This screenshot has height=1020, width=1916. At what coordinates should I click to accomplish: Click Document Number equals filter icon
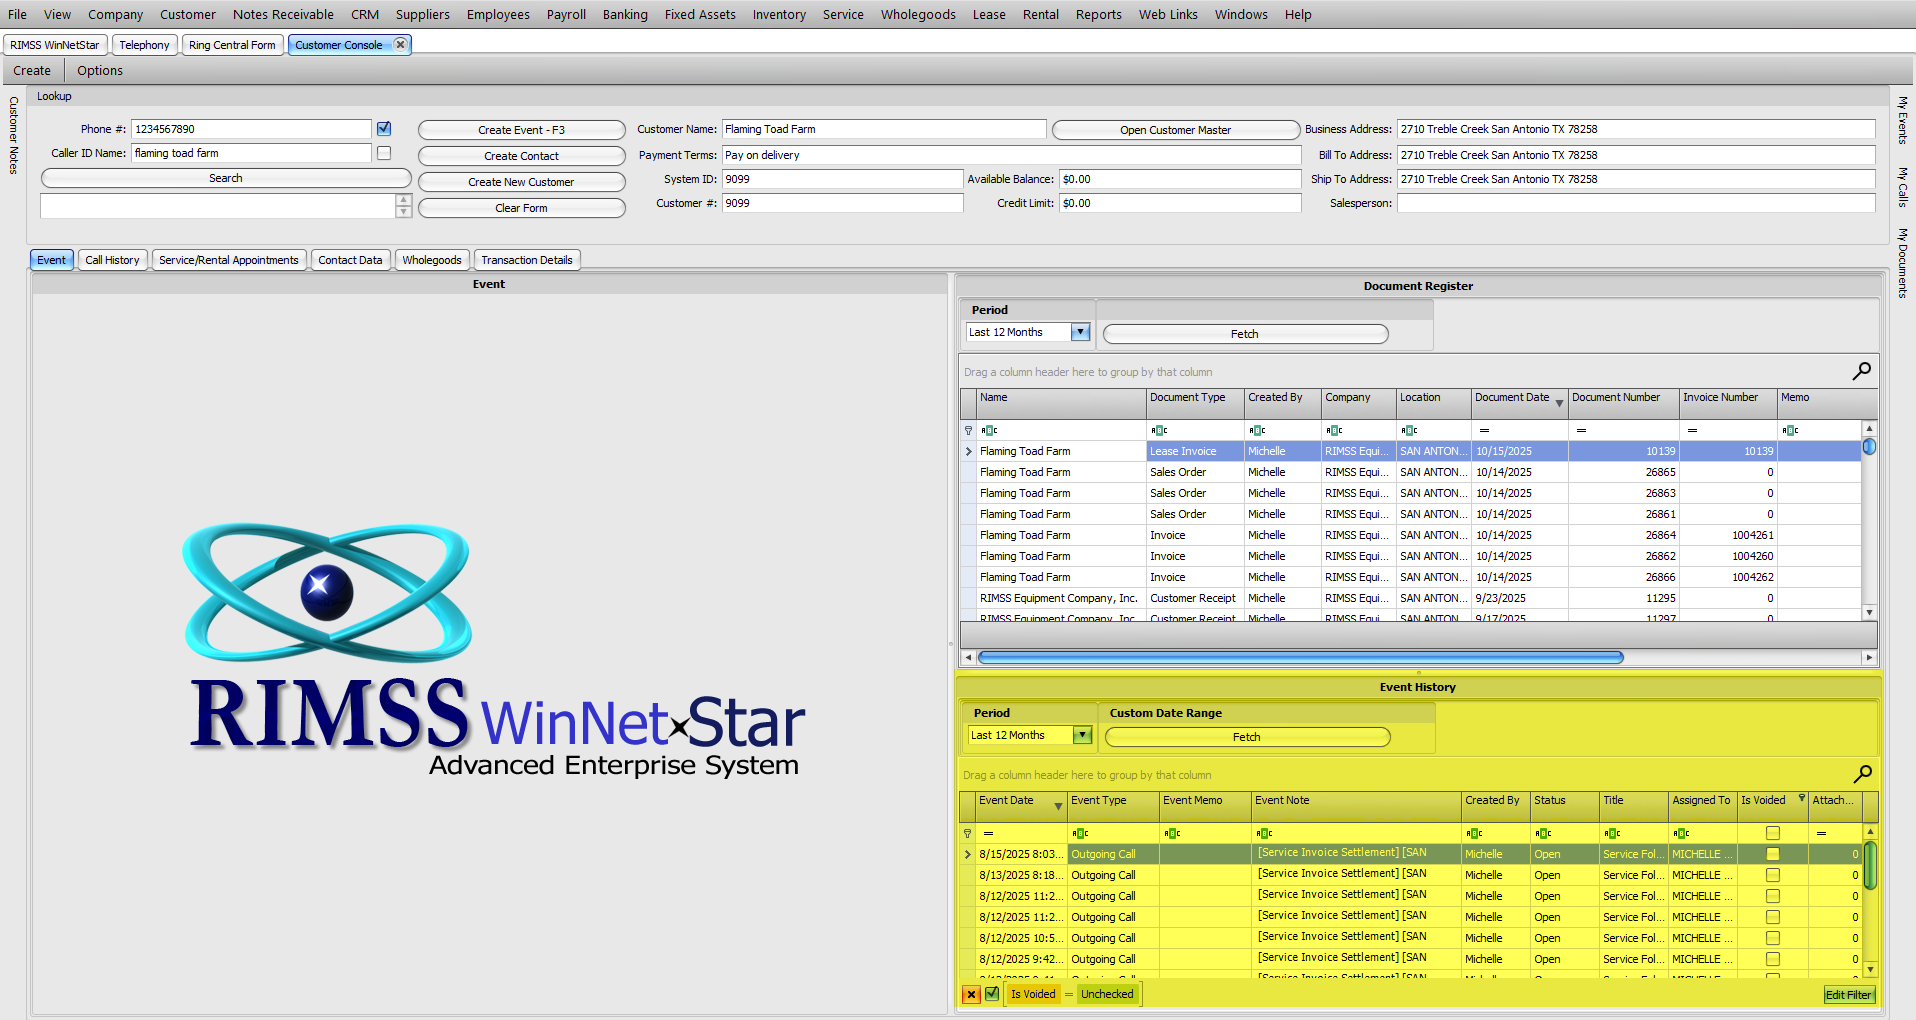point(1581,430)
